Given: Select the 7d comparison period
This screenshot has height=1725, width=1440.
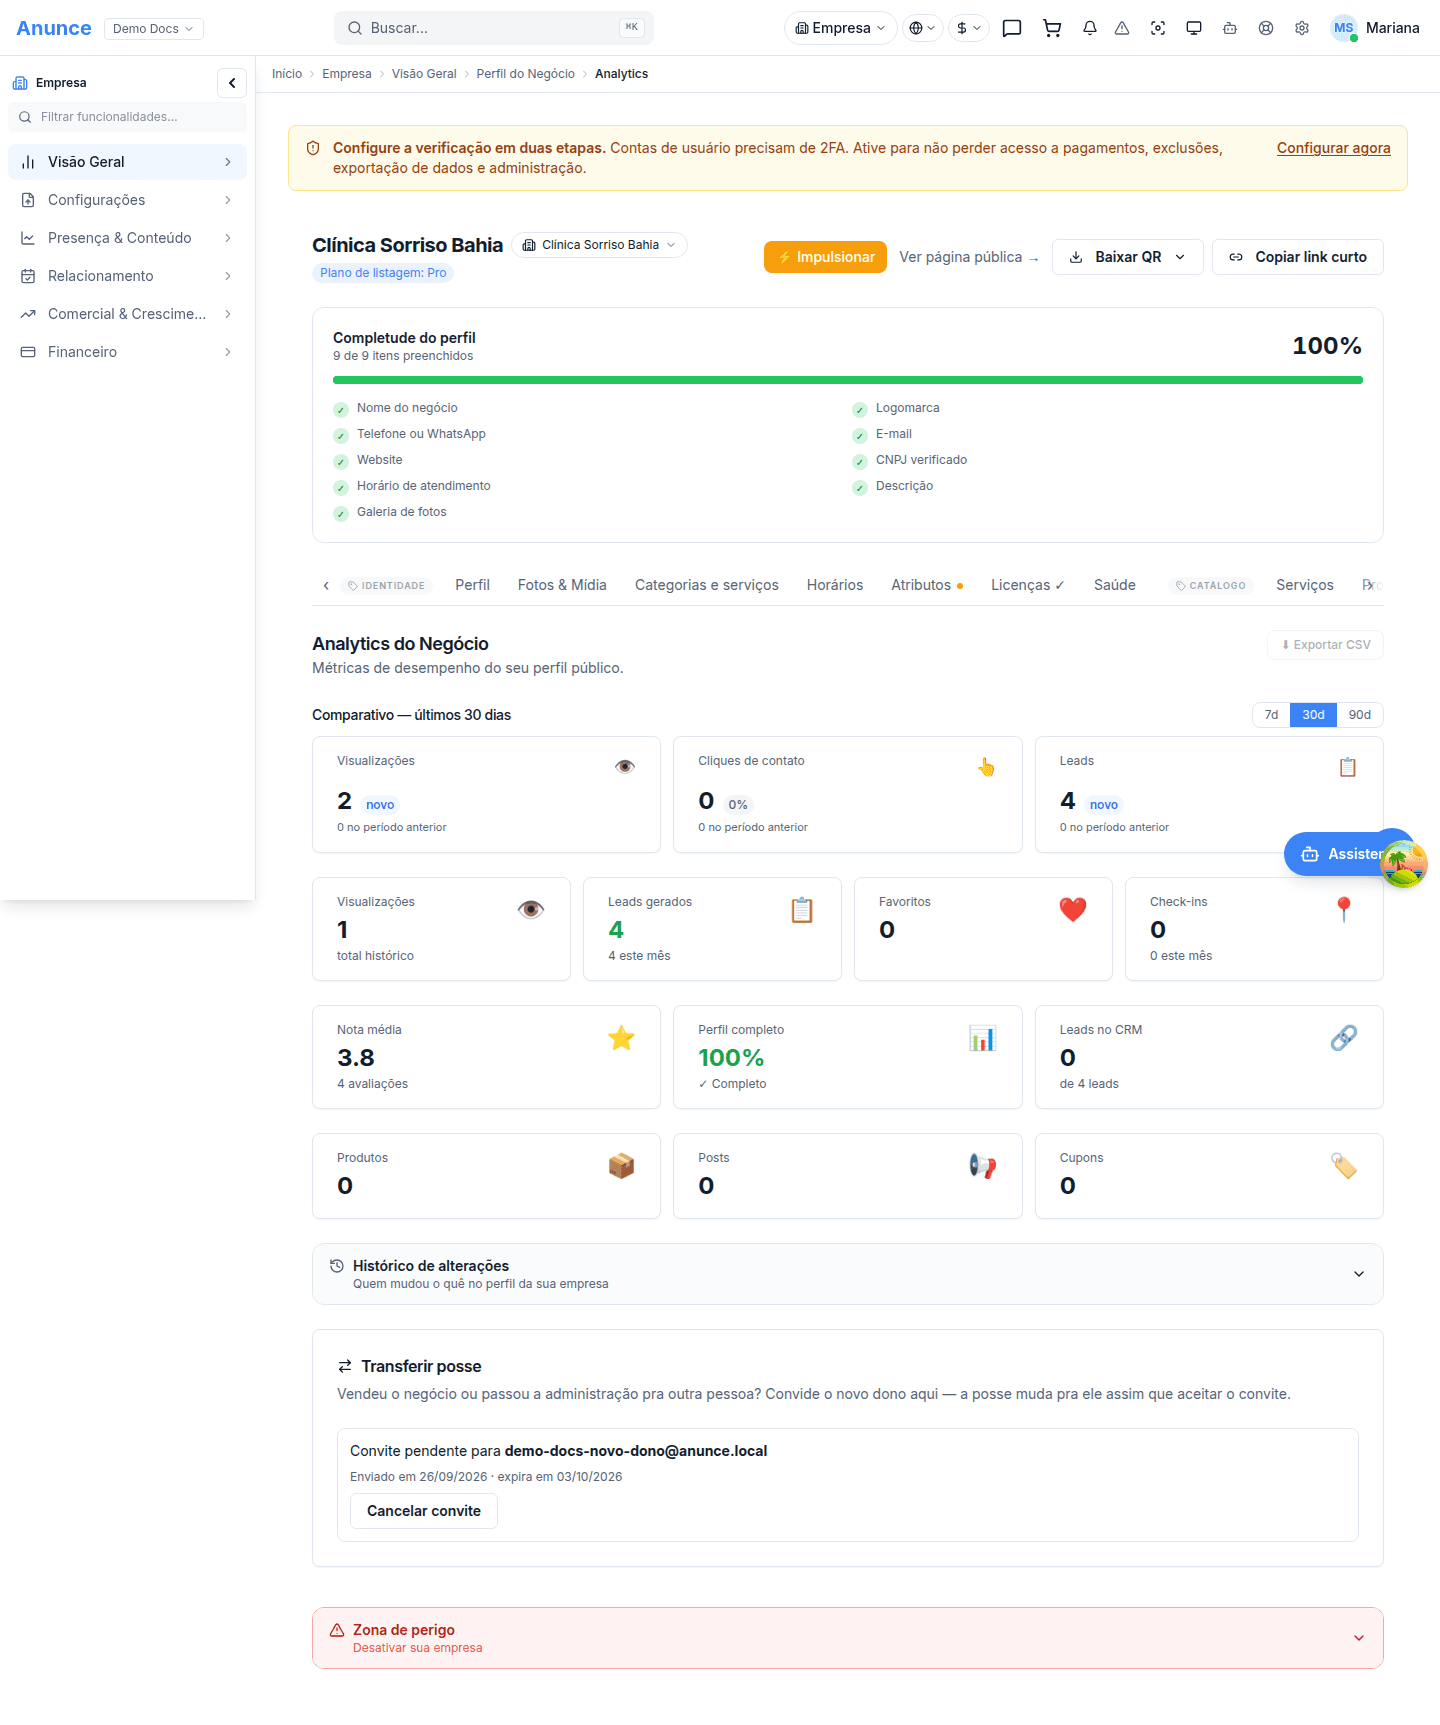Looking at the screenshot, I should click(x=1271, y=715).
